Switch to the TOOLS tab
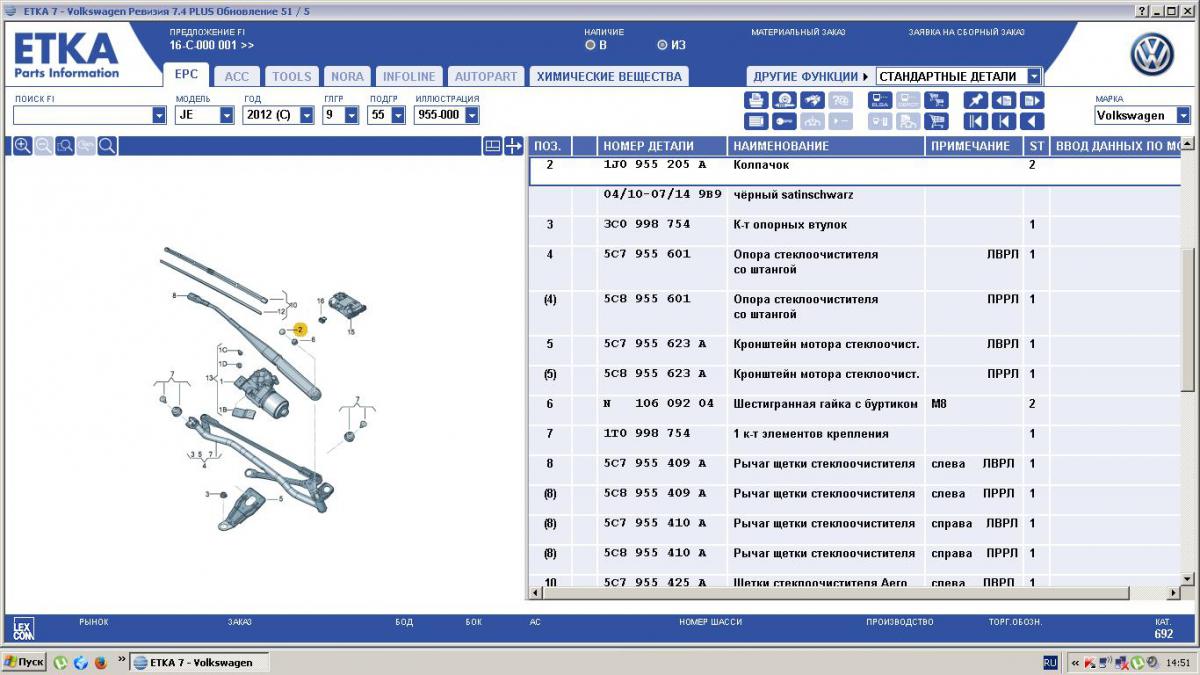This screenshot has width=1200, height=675. pos(292,76)
